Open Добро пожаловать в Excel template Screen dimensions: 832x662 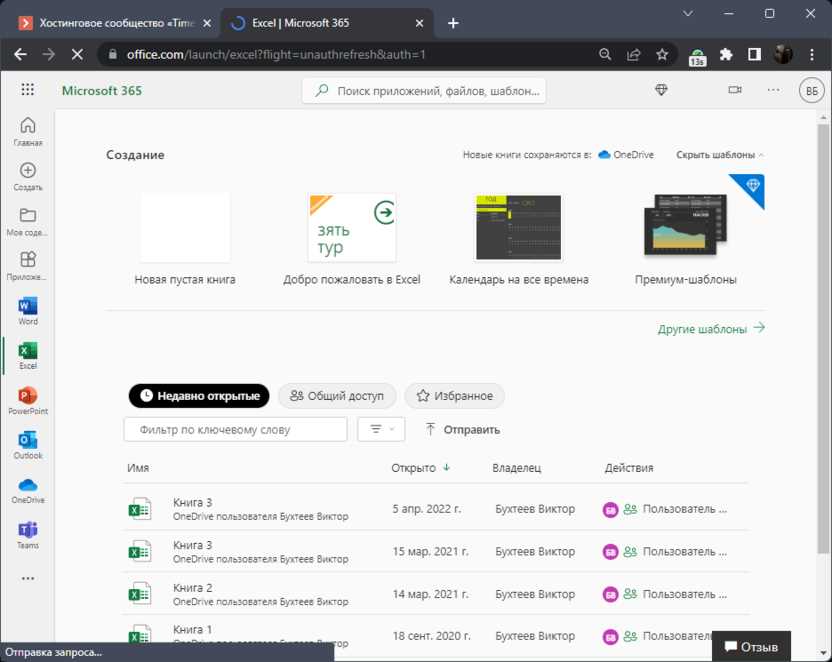pos(352,239)
